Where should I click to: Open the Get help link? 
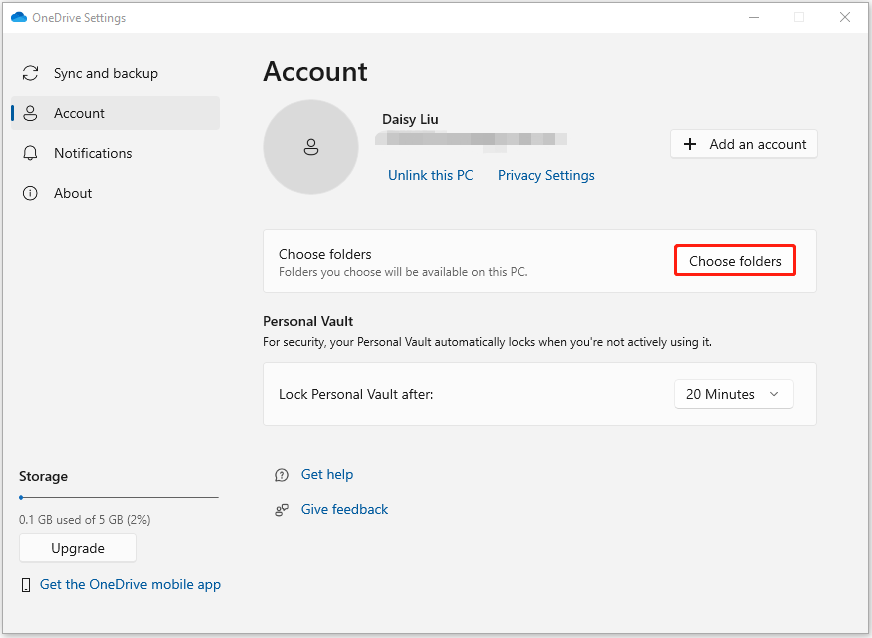coord(327,474)
